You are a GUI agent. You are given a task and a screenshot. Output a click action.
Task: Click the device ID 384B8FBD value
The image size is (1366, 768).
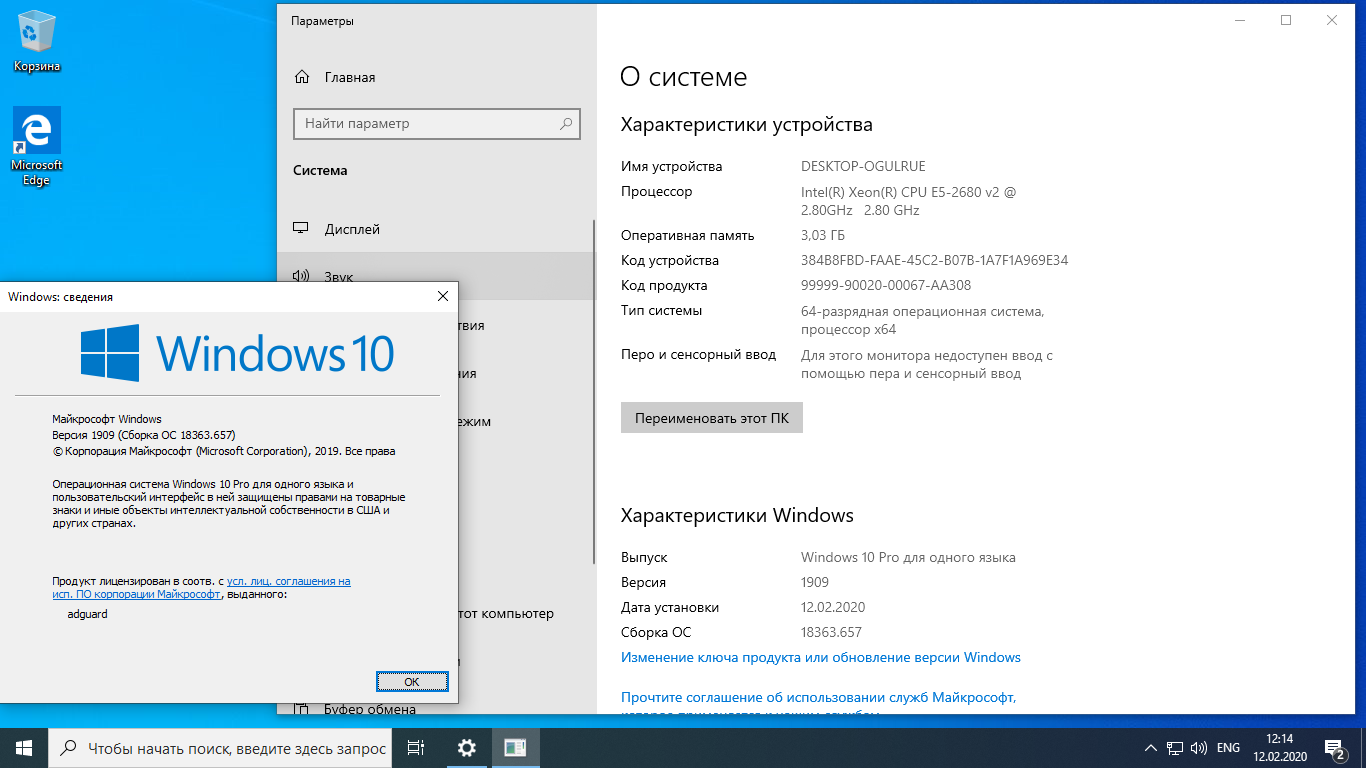click(x=935, y=261)
